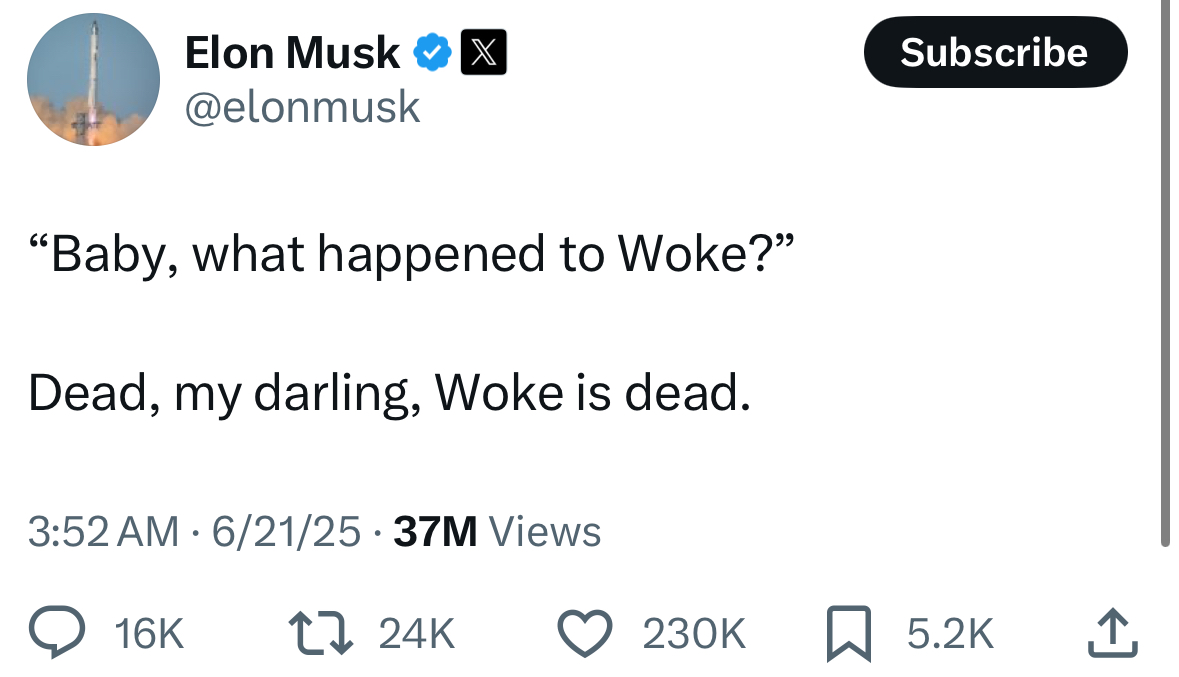Bookmark this post

(848, 635)
